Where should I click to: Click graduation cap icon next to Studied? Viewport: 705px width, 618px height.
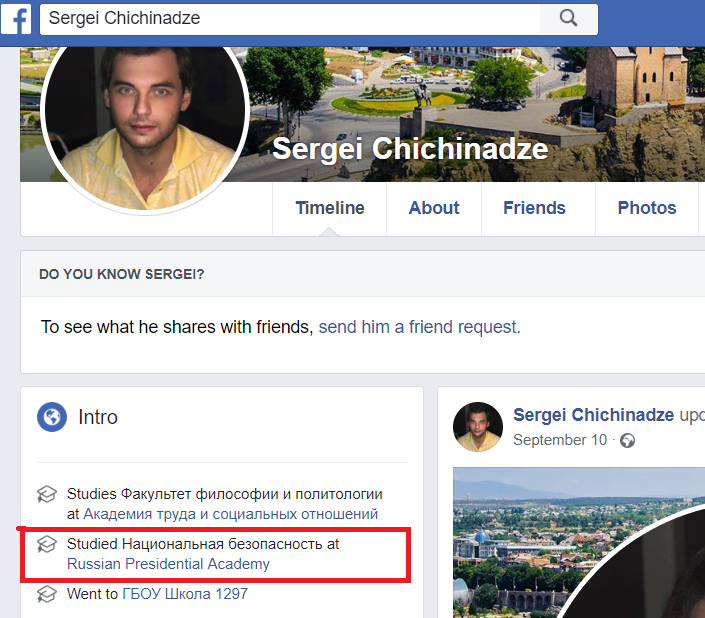[46, 544]
